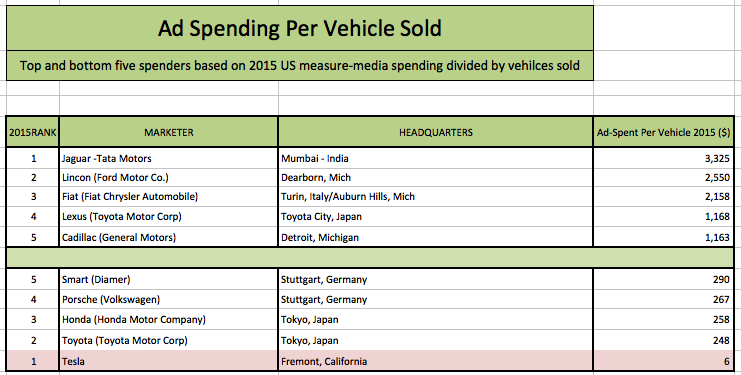Click Tokyo, Japan in the Honda row
Image resolution: width=741 pixels, height=375 pixels.
(436, 319)
